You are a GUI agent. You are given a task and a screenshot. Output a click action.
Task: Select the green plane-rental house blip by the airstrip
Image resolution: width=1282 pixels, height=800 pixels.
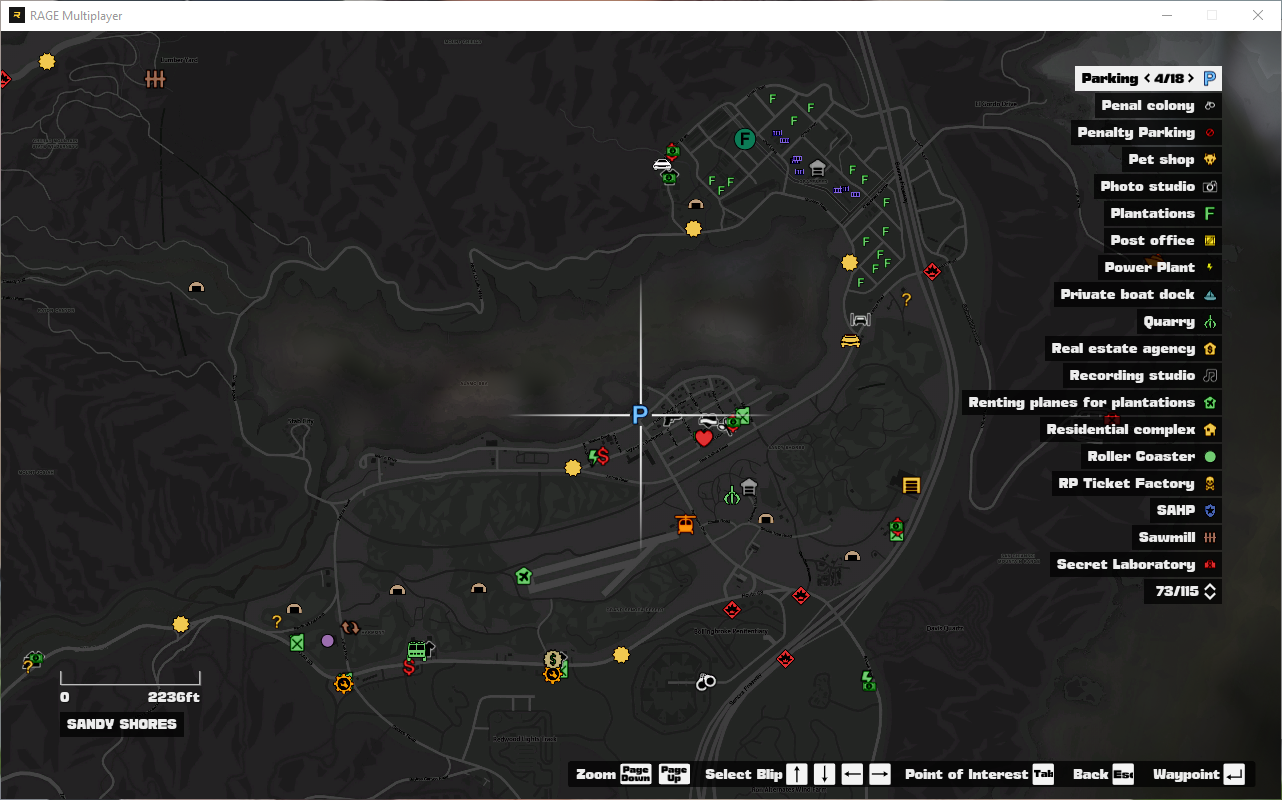pos(523,575)
